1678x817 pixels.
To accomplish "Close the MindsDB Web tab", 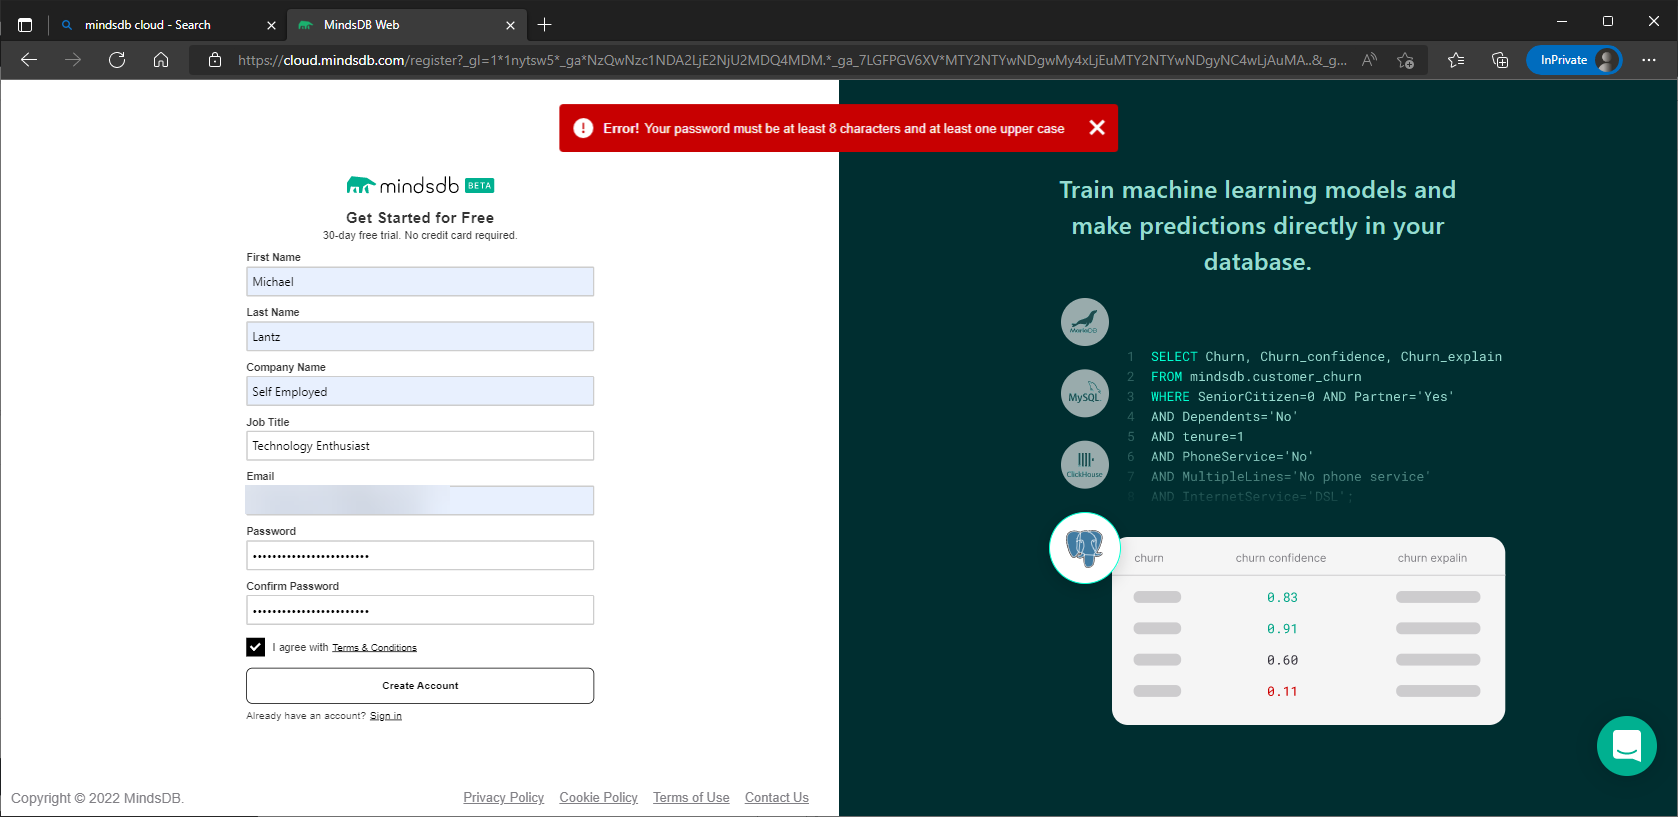I will 510,25.
